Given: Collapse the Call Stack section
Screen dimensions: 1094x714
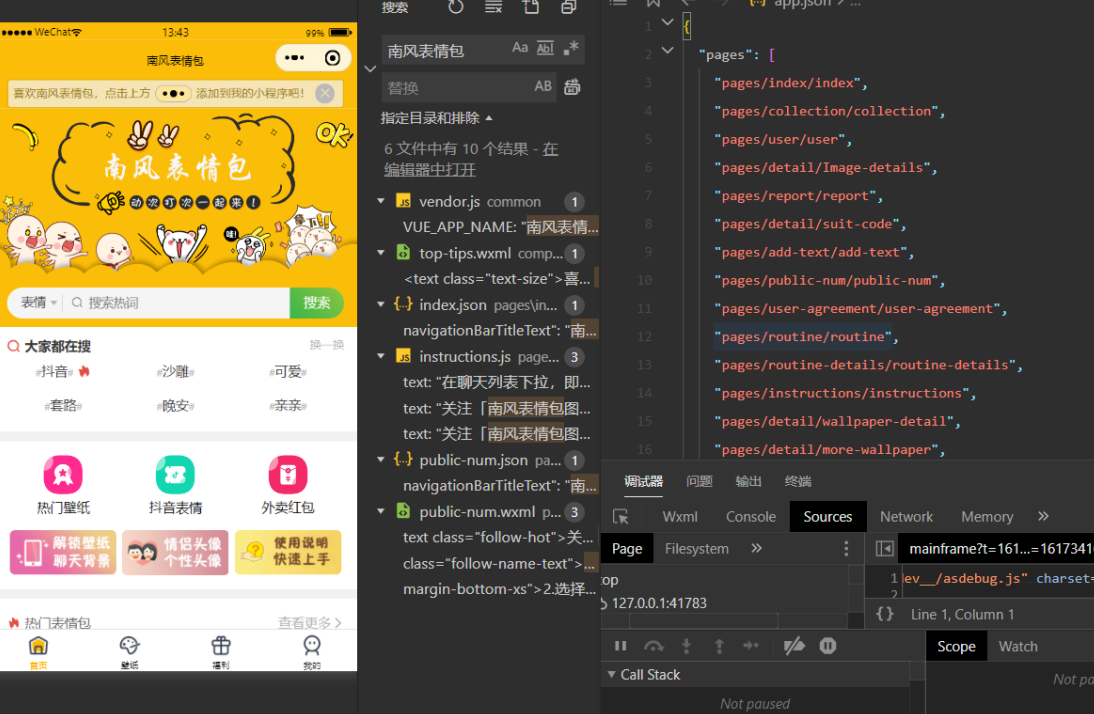Looking at the screenshot, I should (x=643, y=674).
